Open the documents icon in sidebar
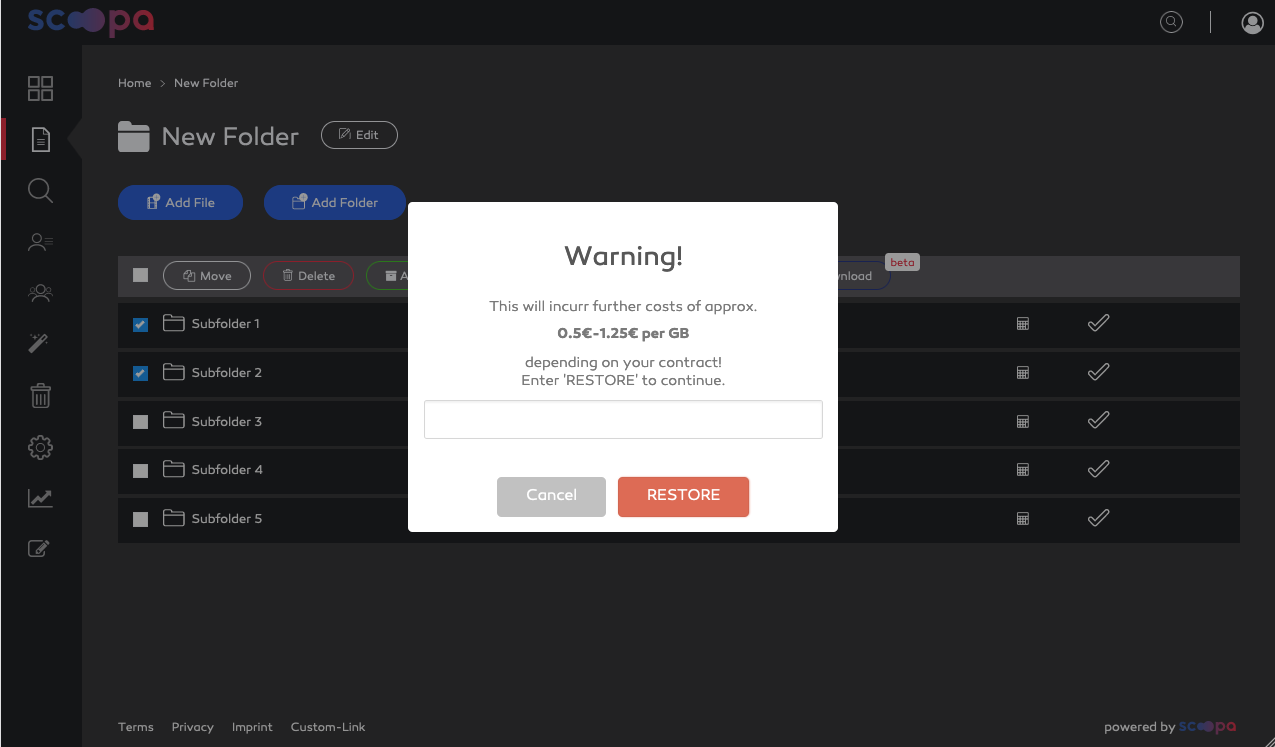The width and height of the screenshot is (1275, 747). coord(40,139)
